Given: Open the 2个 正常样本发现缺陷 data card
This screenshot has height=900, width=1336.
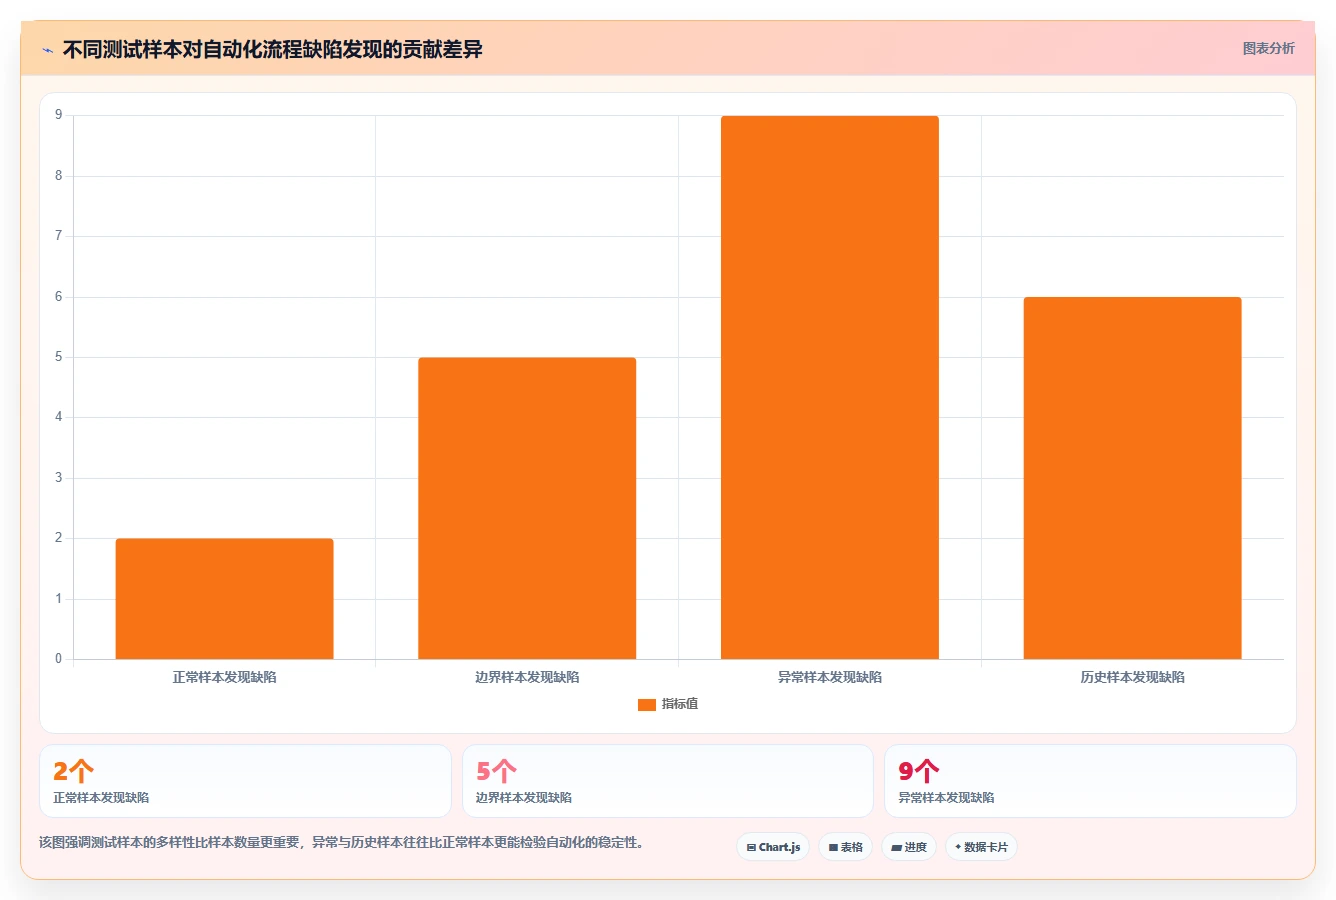Looking at the screenshot, I should [x=245, y=781].
